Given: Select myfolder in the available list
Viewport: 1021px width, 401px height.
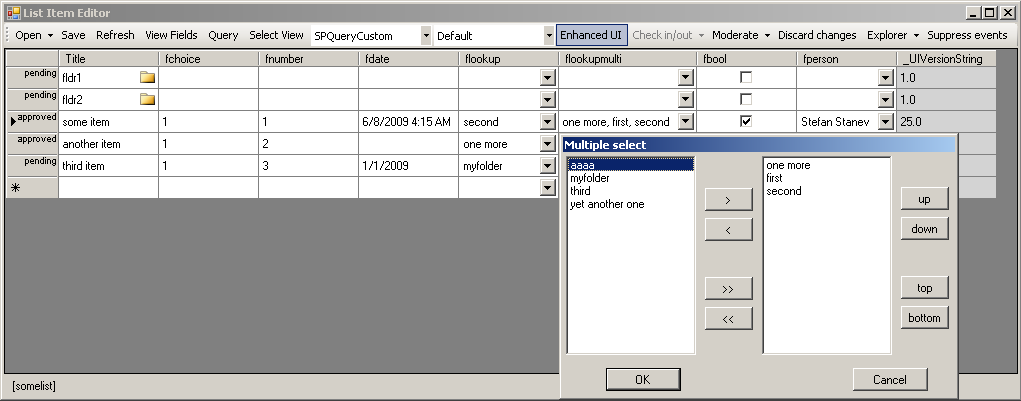Looking at the screenshot, I should (x=631, y=178).
